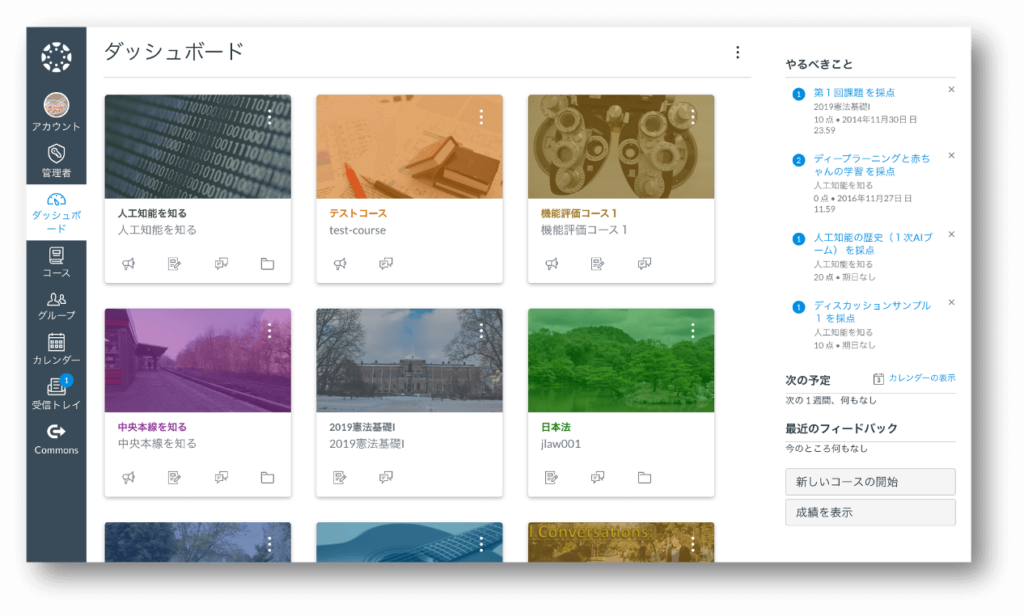Open files for 日本法 course

click(x=645, y=478)
